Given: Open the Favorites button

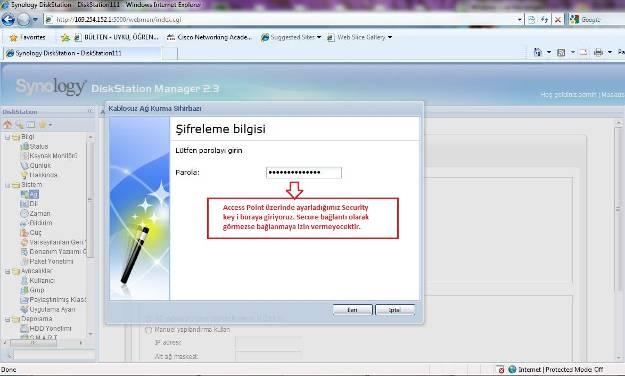Looking at the screenshot, I should (x=27, y=37).
